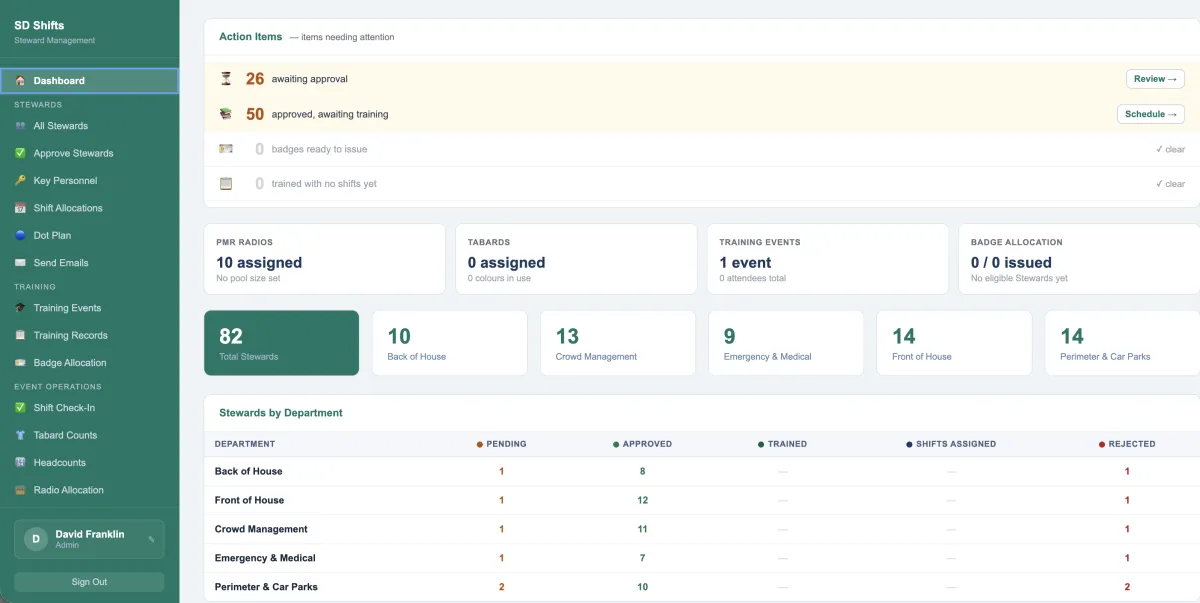This screenshot has width=1200, height=603.
Task: Click the All Stewards people icon
Action: [20, 126]
